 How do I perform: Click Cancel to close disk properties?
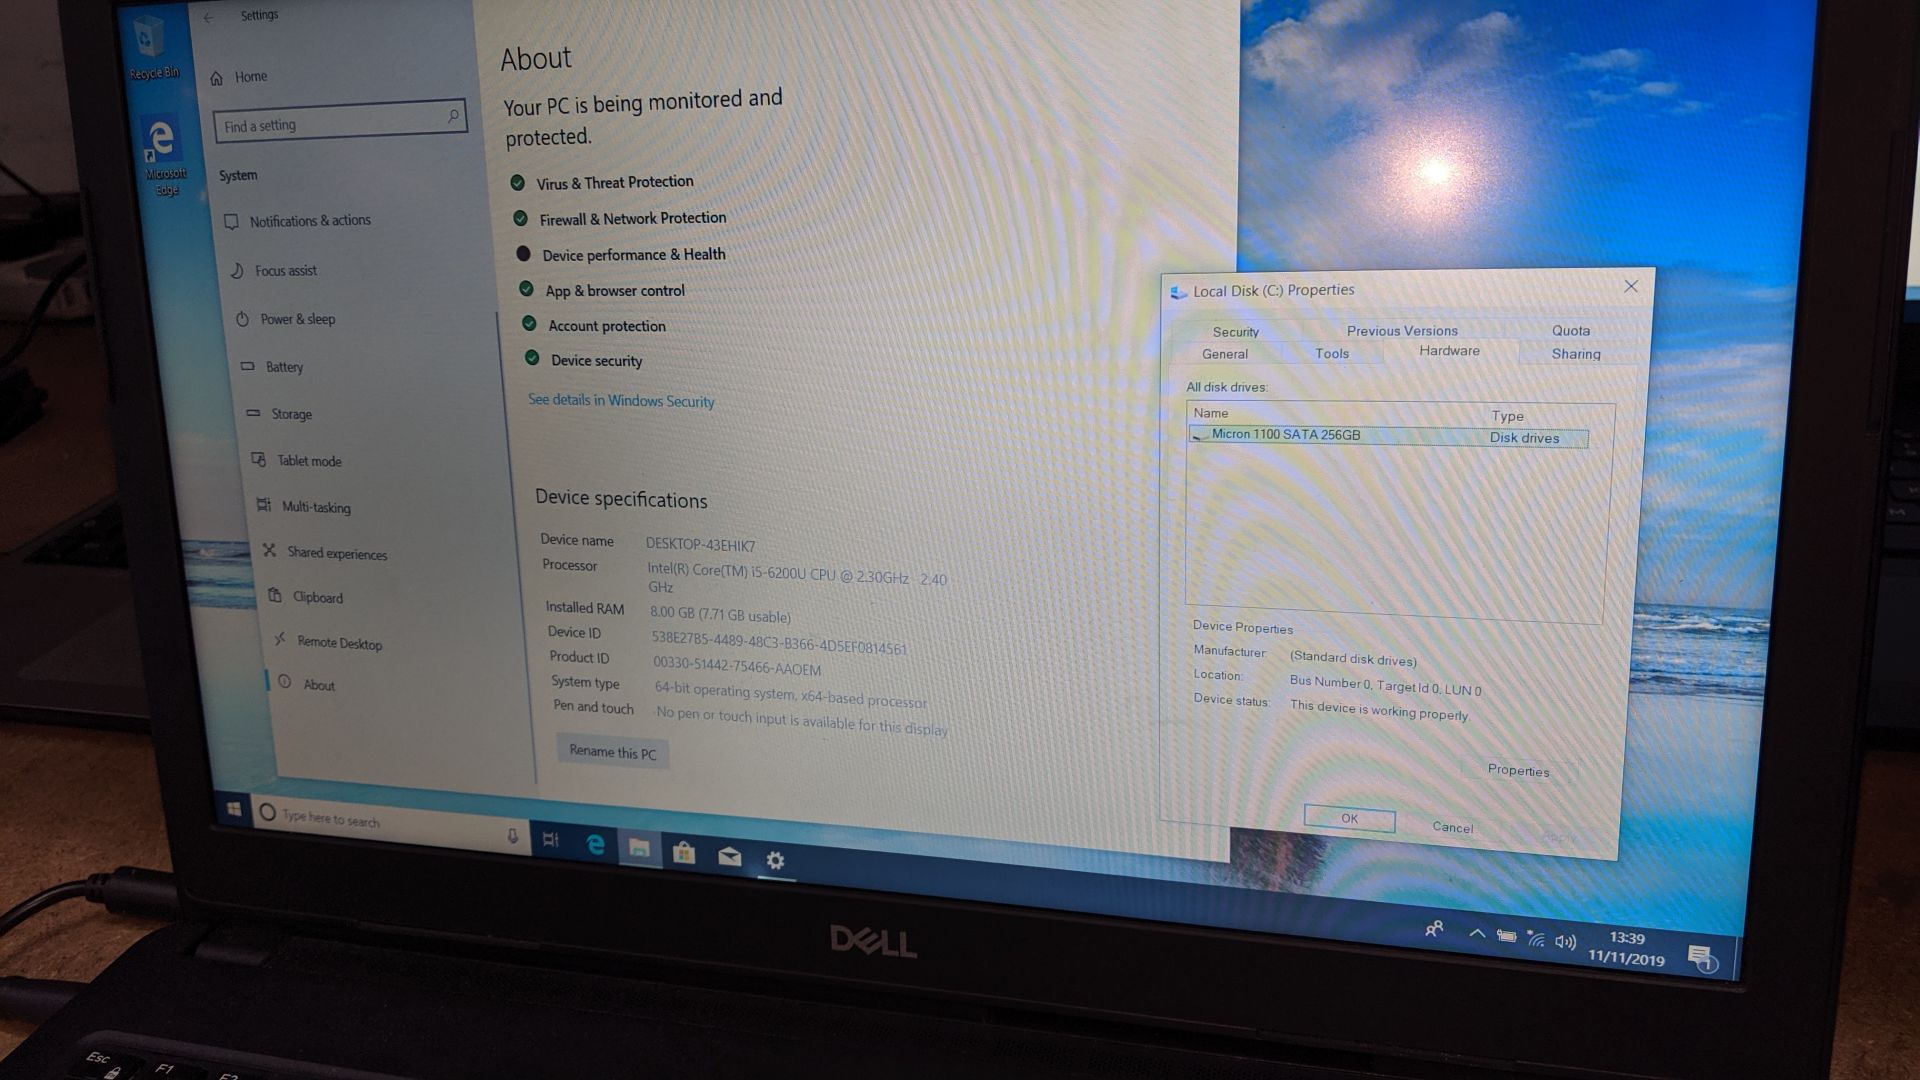(1451, 825)
